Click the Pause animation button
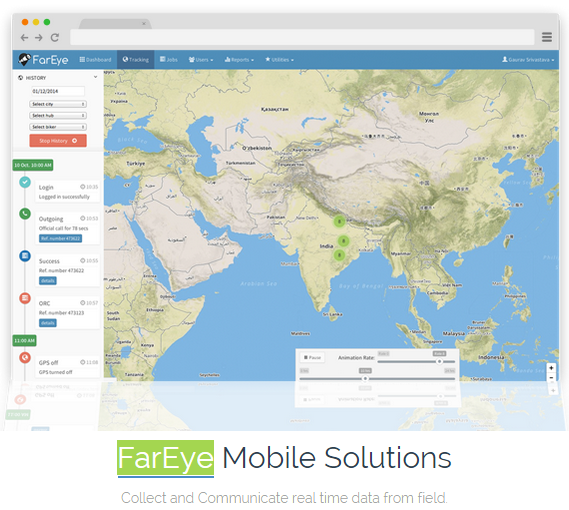Image resolution: width=569 pixels, height=510 pixels. 312,358
